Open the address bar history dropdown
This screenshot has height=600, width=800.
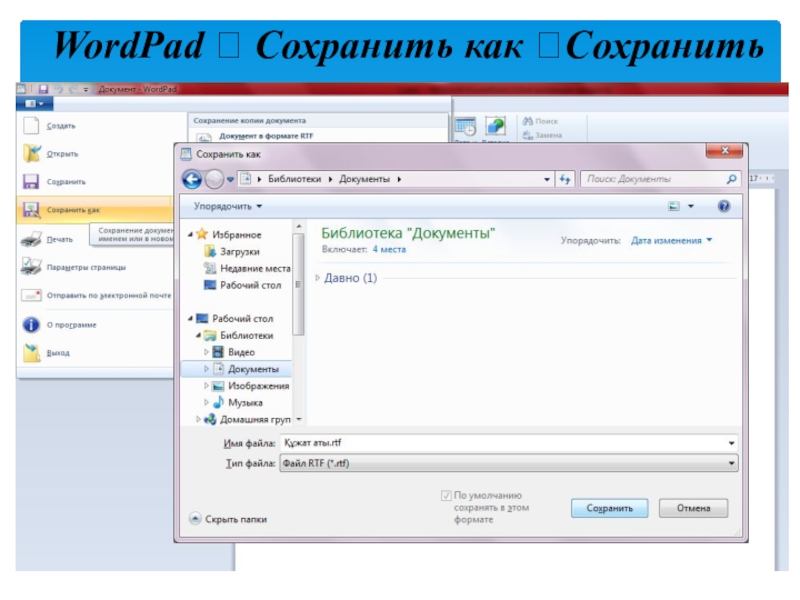coord(546,179)
